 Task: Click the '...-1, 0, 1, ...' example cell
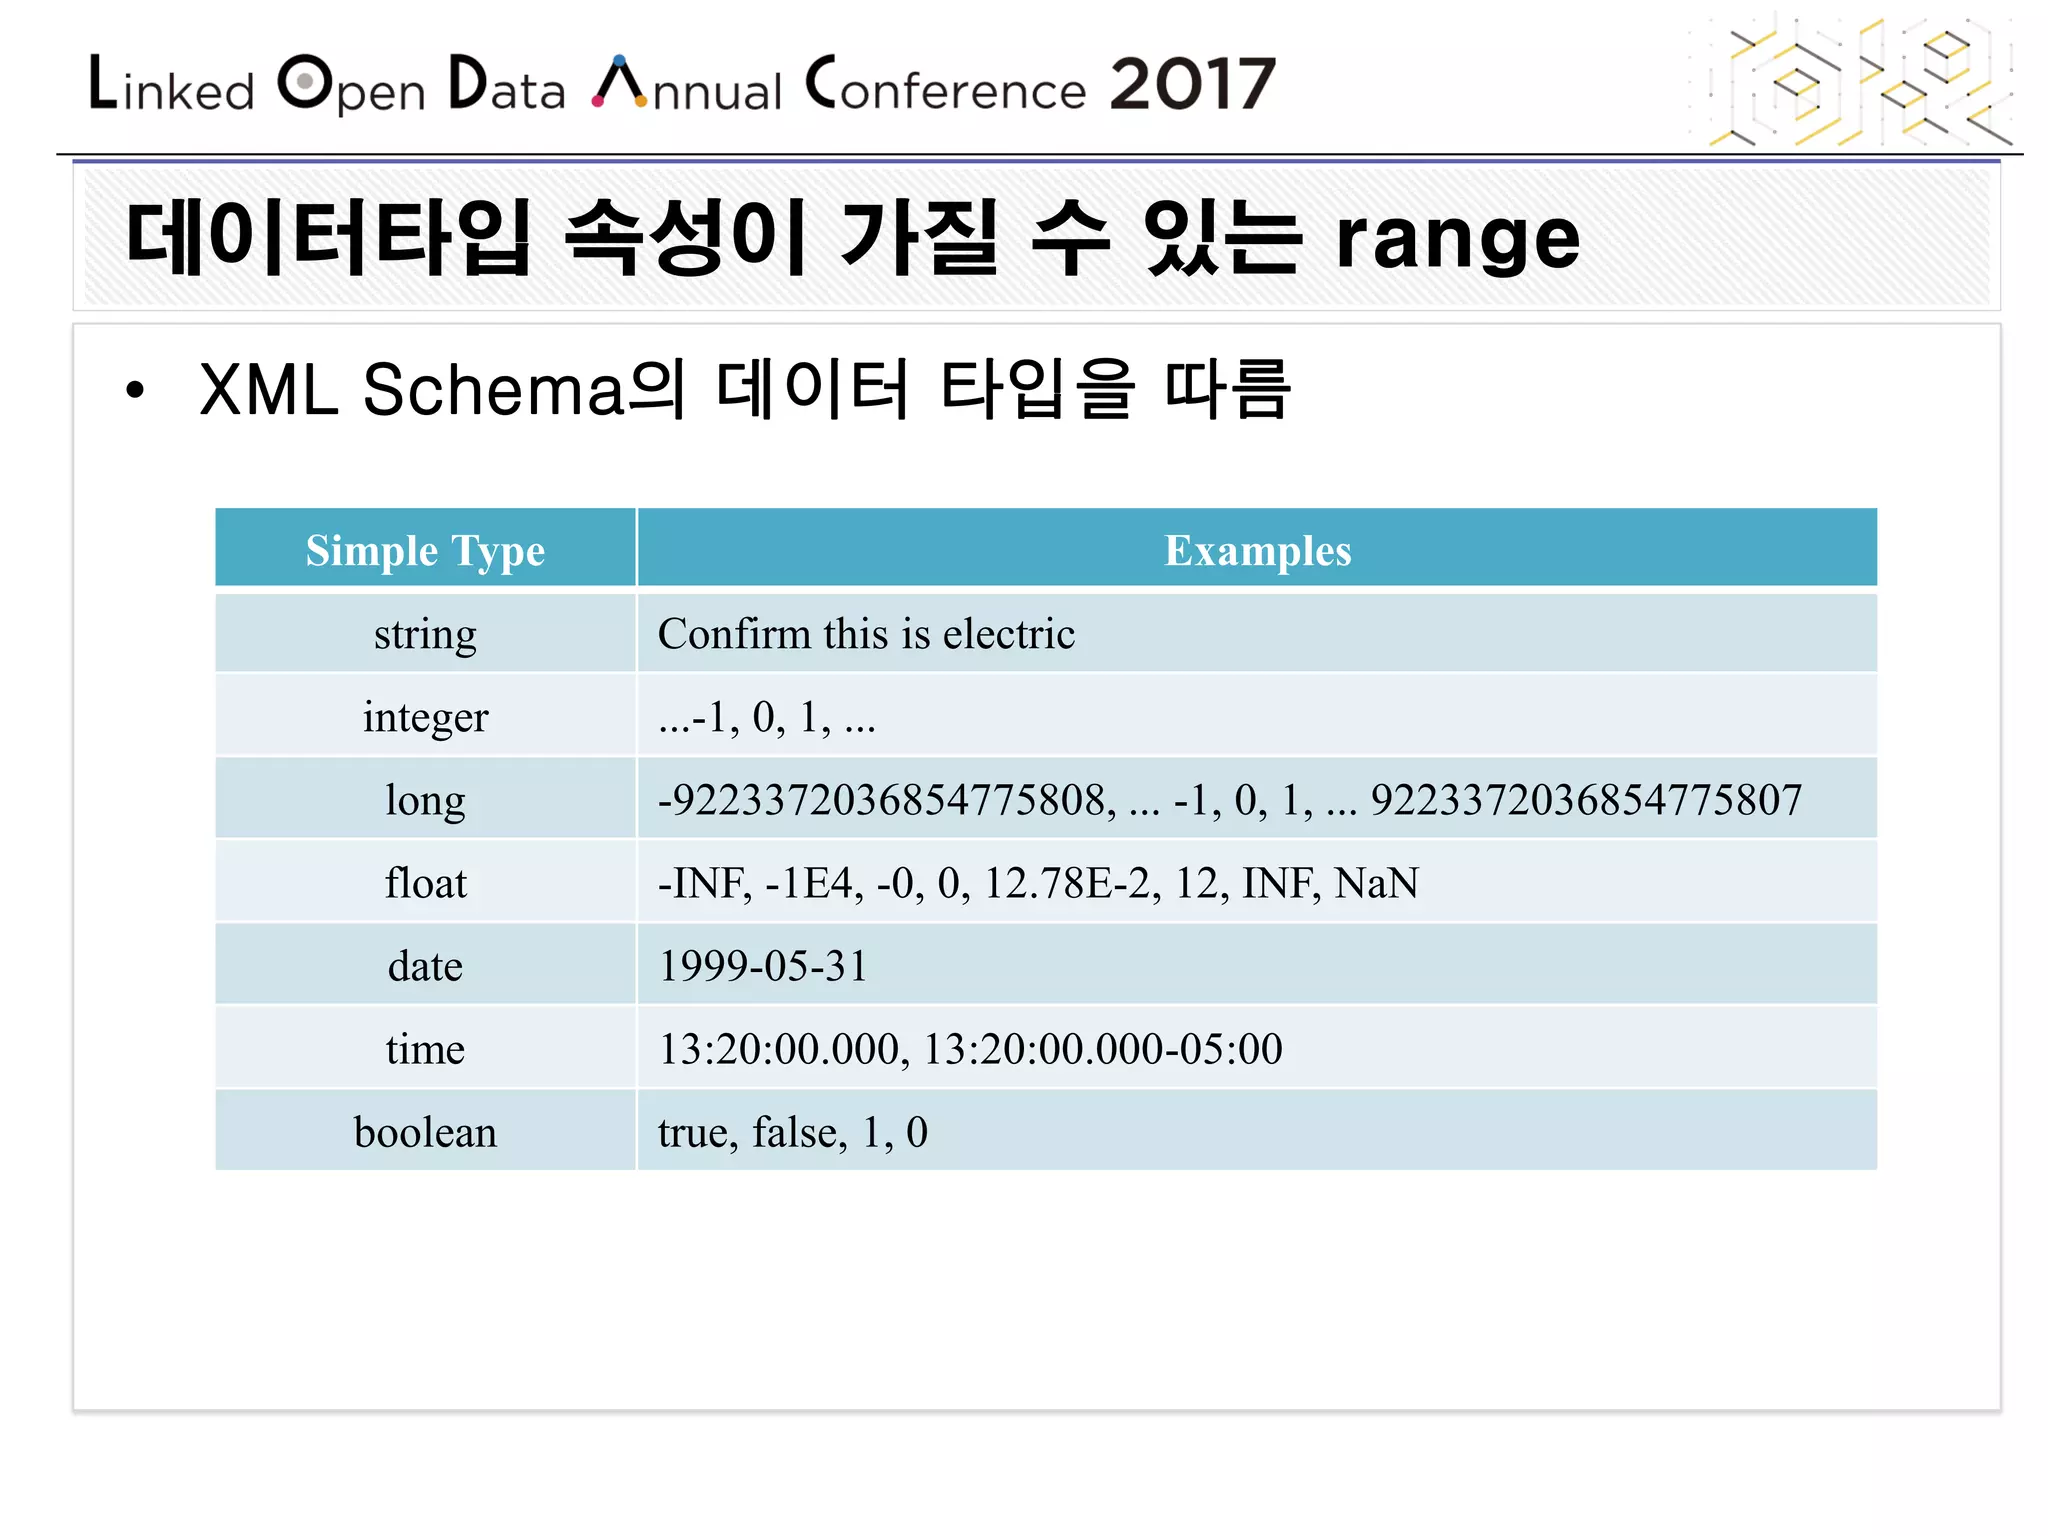[x=1257, y=716]
